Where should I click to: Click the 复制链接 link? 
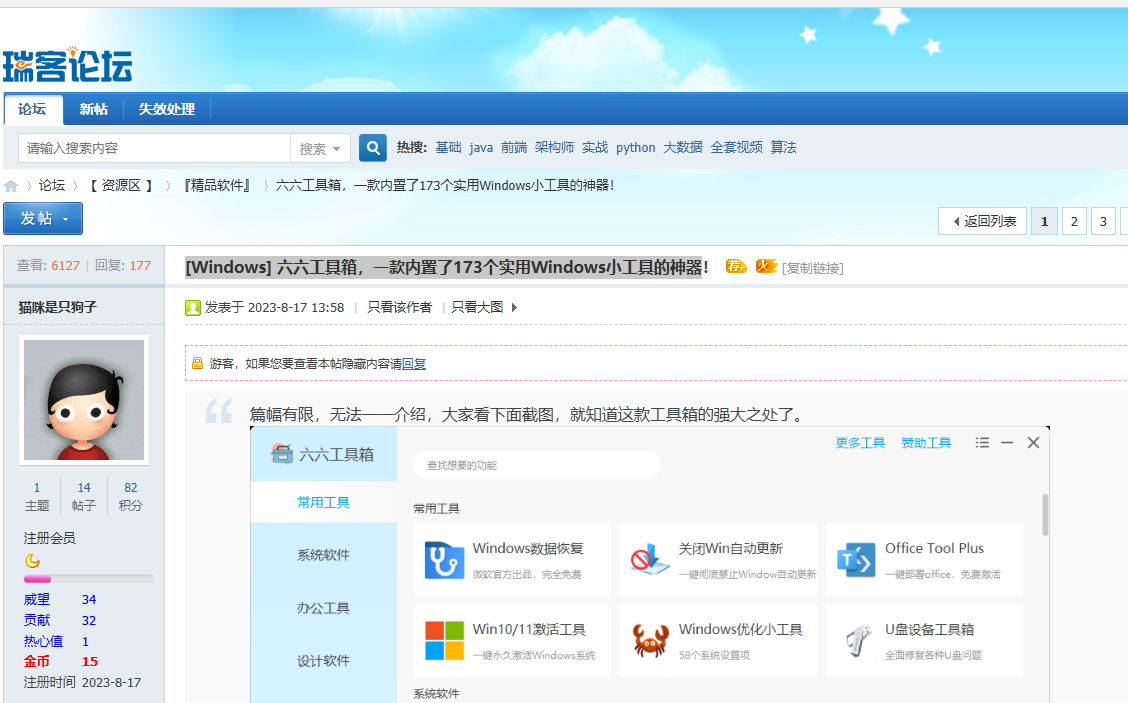tap(812, 268)
